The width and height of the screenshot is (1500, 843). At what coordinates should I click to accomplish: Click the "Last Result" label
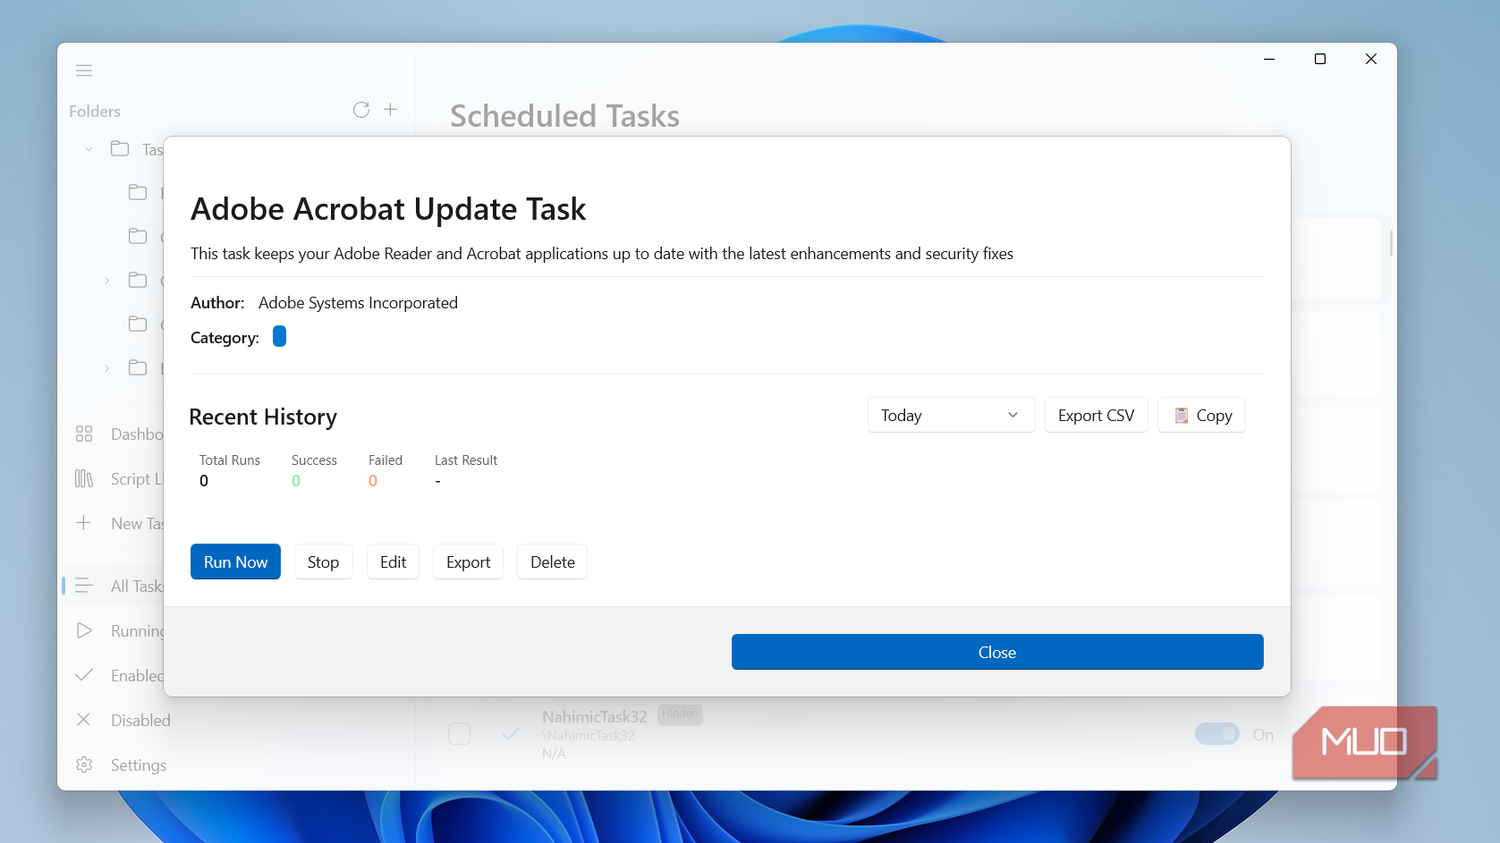466,460
